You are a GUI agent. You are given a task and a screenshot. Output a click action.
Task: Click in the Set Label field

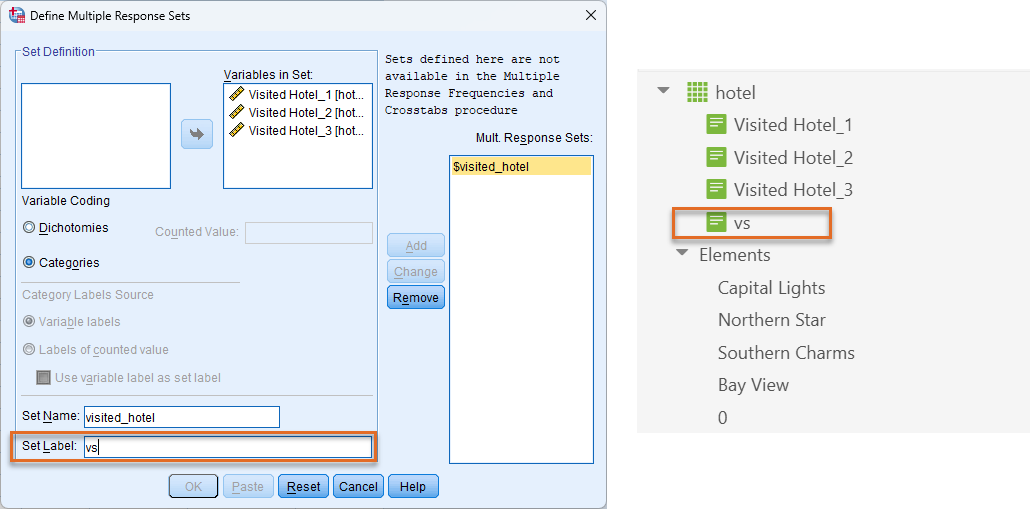tap(227, 448)
